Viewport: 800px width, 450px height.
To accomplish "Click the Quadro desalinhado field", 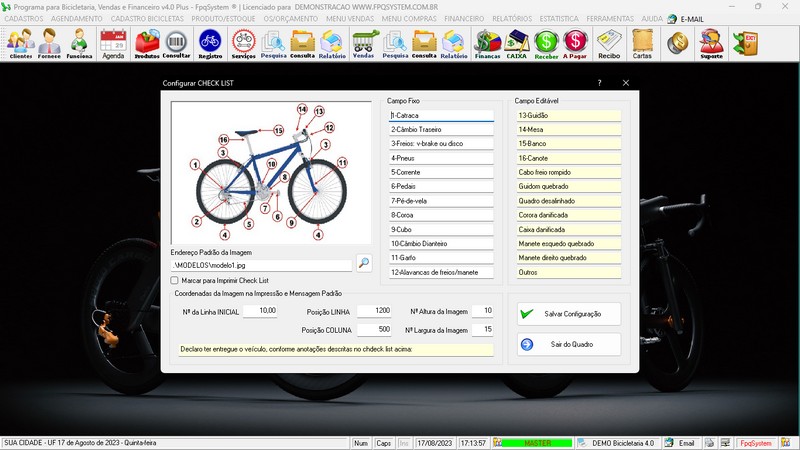I will pyautogui.click(x=569, y=201).
